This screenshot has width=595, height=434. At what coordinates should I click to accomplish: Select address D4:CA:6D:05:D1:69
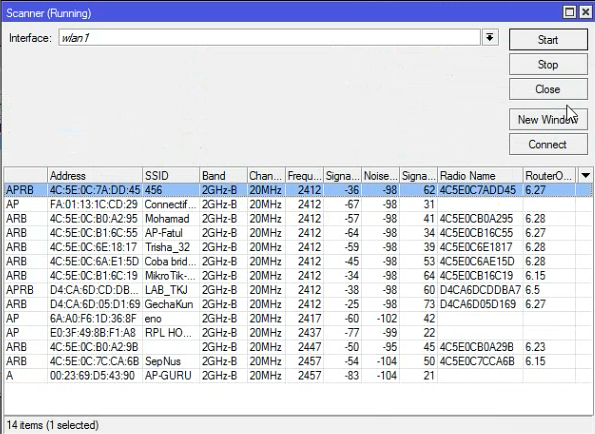tap(95, 304)
